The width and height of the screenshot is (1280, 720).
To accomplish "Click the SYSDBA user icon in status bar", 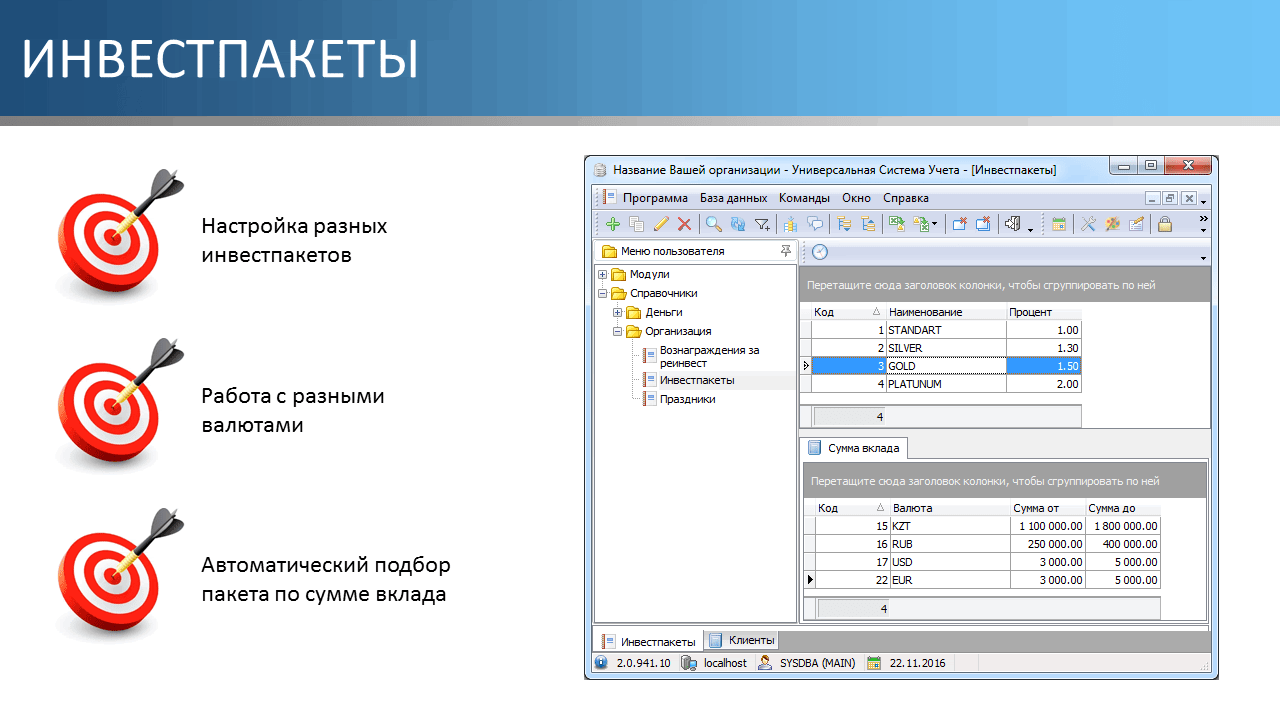I will click(765, 663).
